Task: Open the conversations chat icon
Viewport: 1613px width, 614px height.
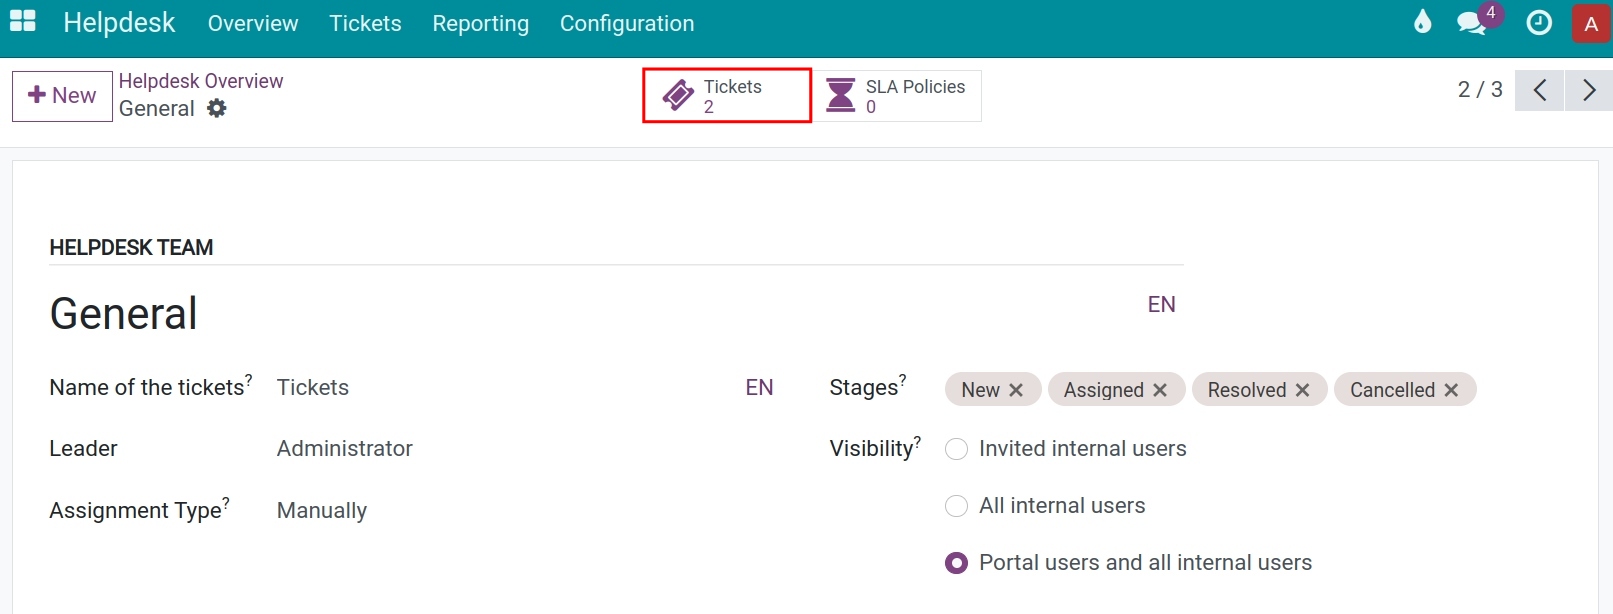Action: coord(1471,23)
